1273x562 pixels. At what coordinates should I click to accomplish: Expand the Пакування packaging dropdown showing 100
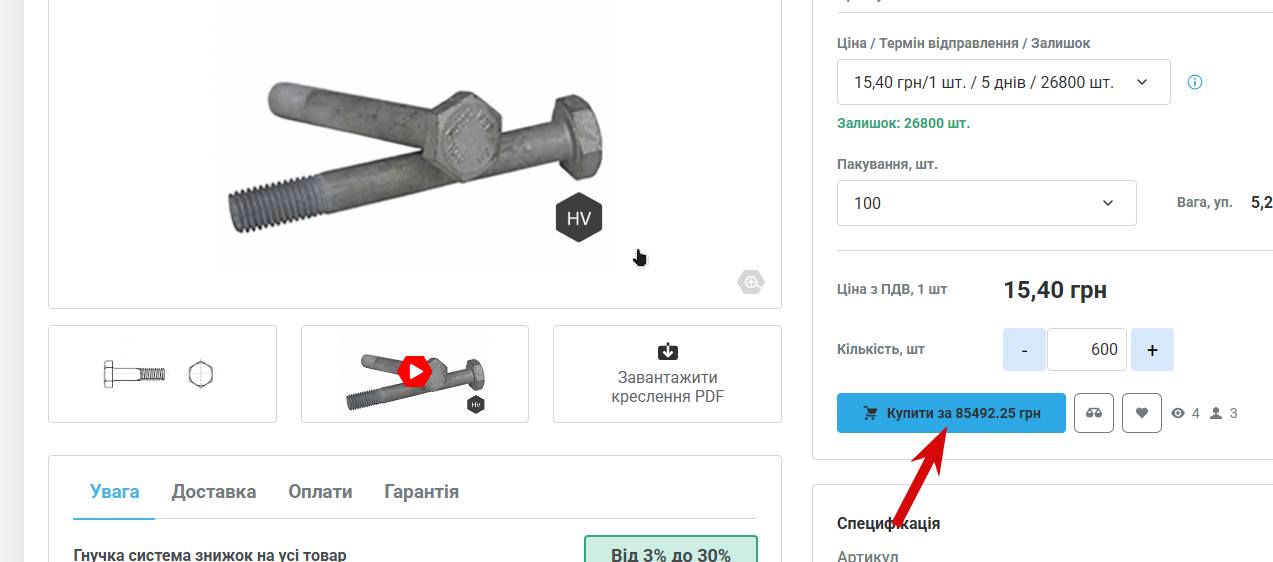pos(986,203)
